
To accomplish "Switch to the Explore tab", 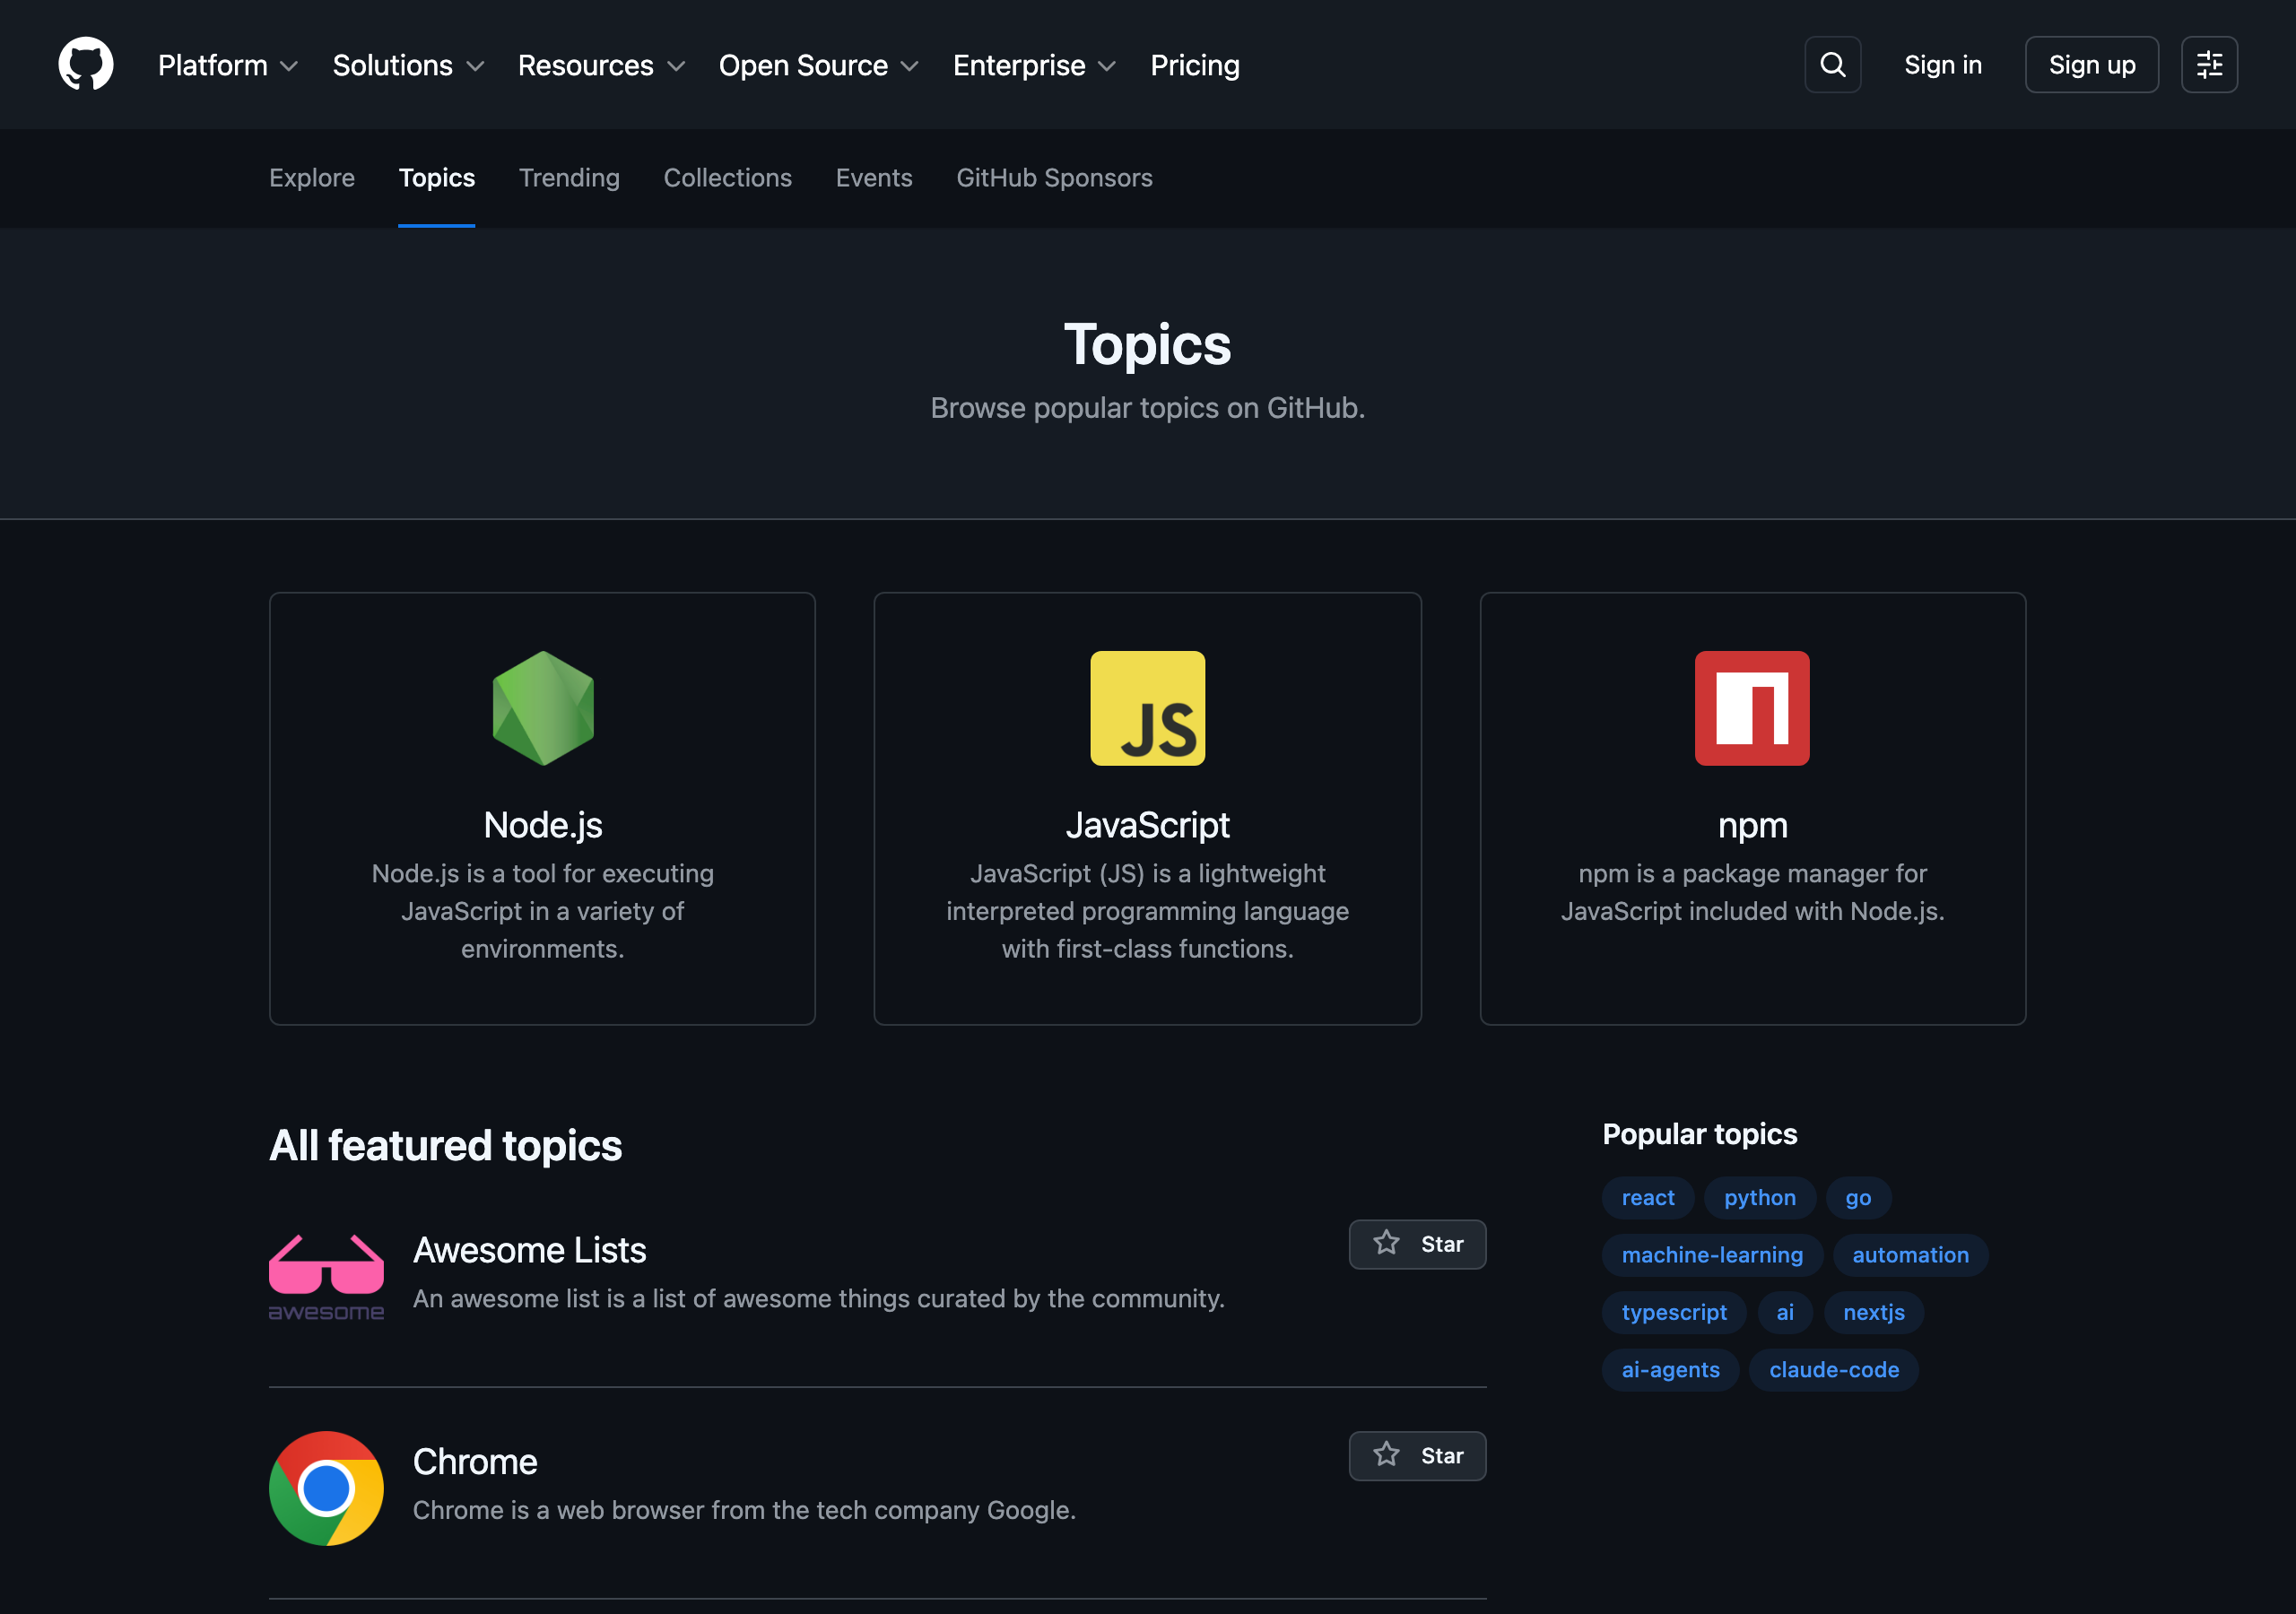I will point(312,178).
